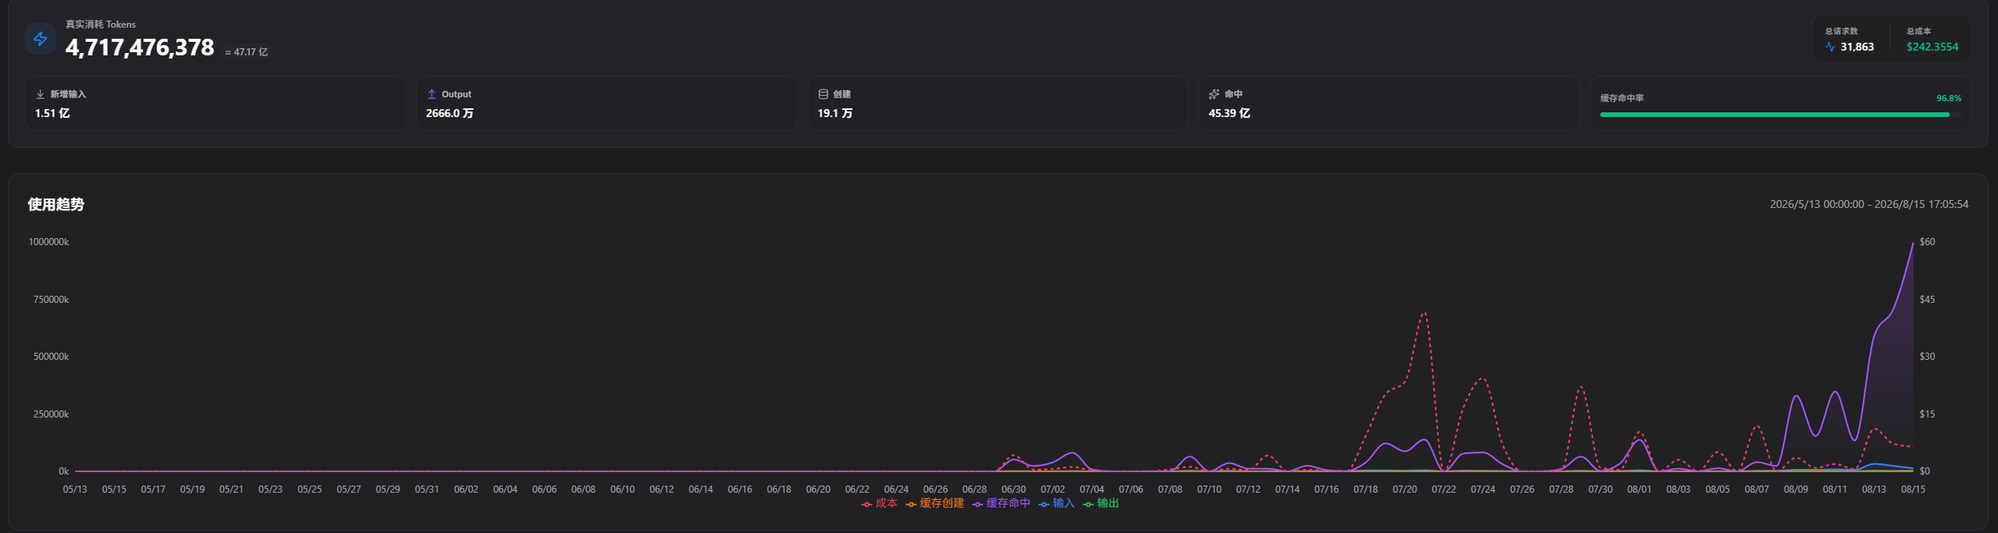The width and height of the screenshot is (1998, 533).
Task: Click the 新增输入 label text
Action: click(x=68, y=94)
